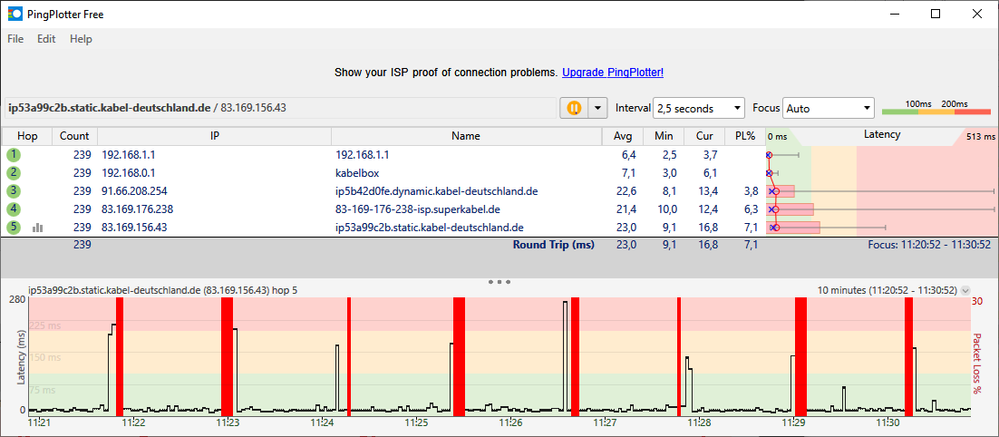999x437 pixels.
Task: Click the hop 5 timeline graph title
Action: tap(163, 290)
